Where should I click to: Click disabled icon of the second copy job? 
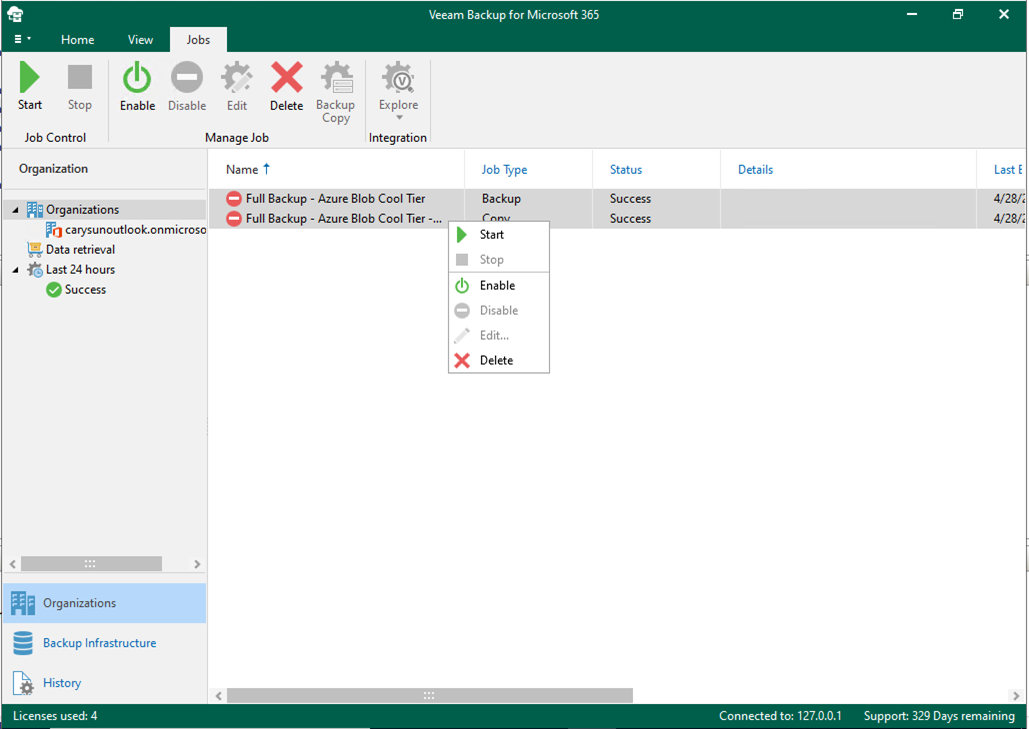234,219
